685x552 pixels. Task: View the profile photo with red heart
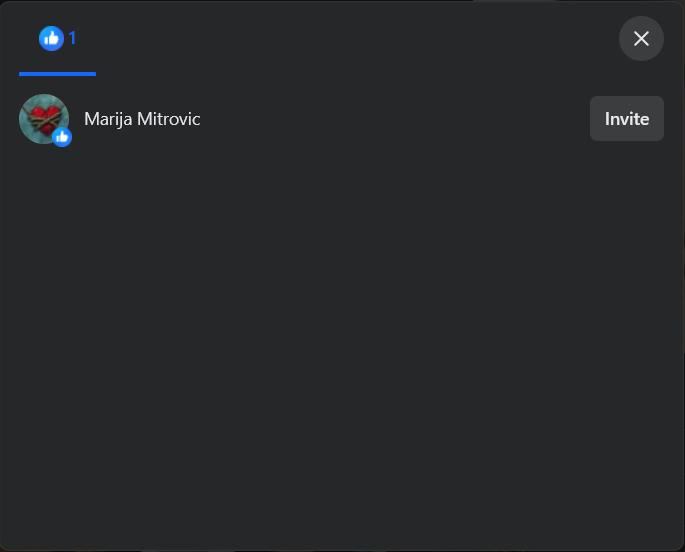(x=44, y=119)
